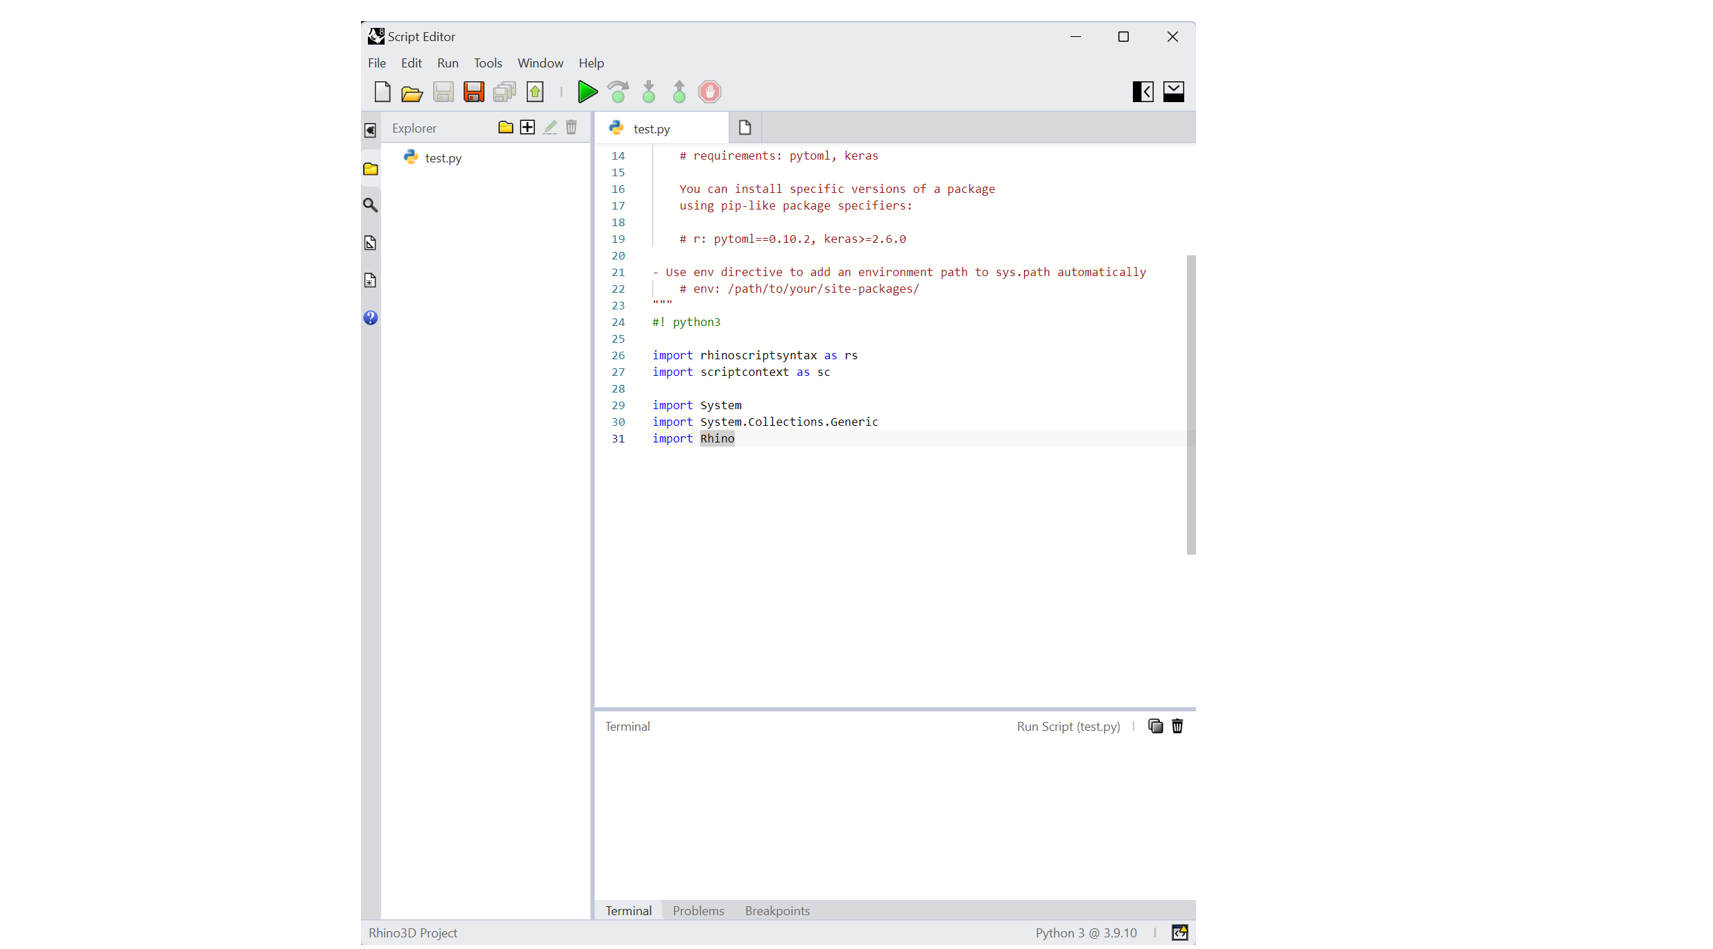Open the Tools menu
The image size is (1713, 949).
pyautogui.click(x=487, y=63)
